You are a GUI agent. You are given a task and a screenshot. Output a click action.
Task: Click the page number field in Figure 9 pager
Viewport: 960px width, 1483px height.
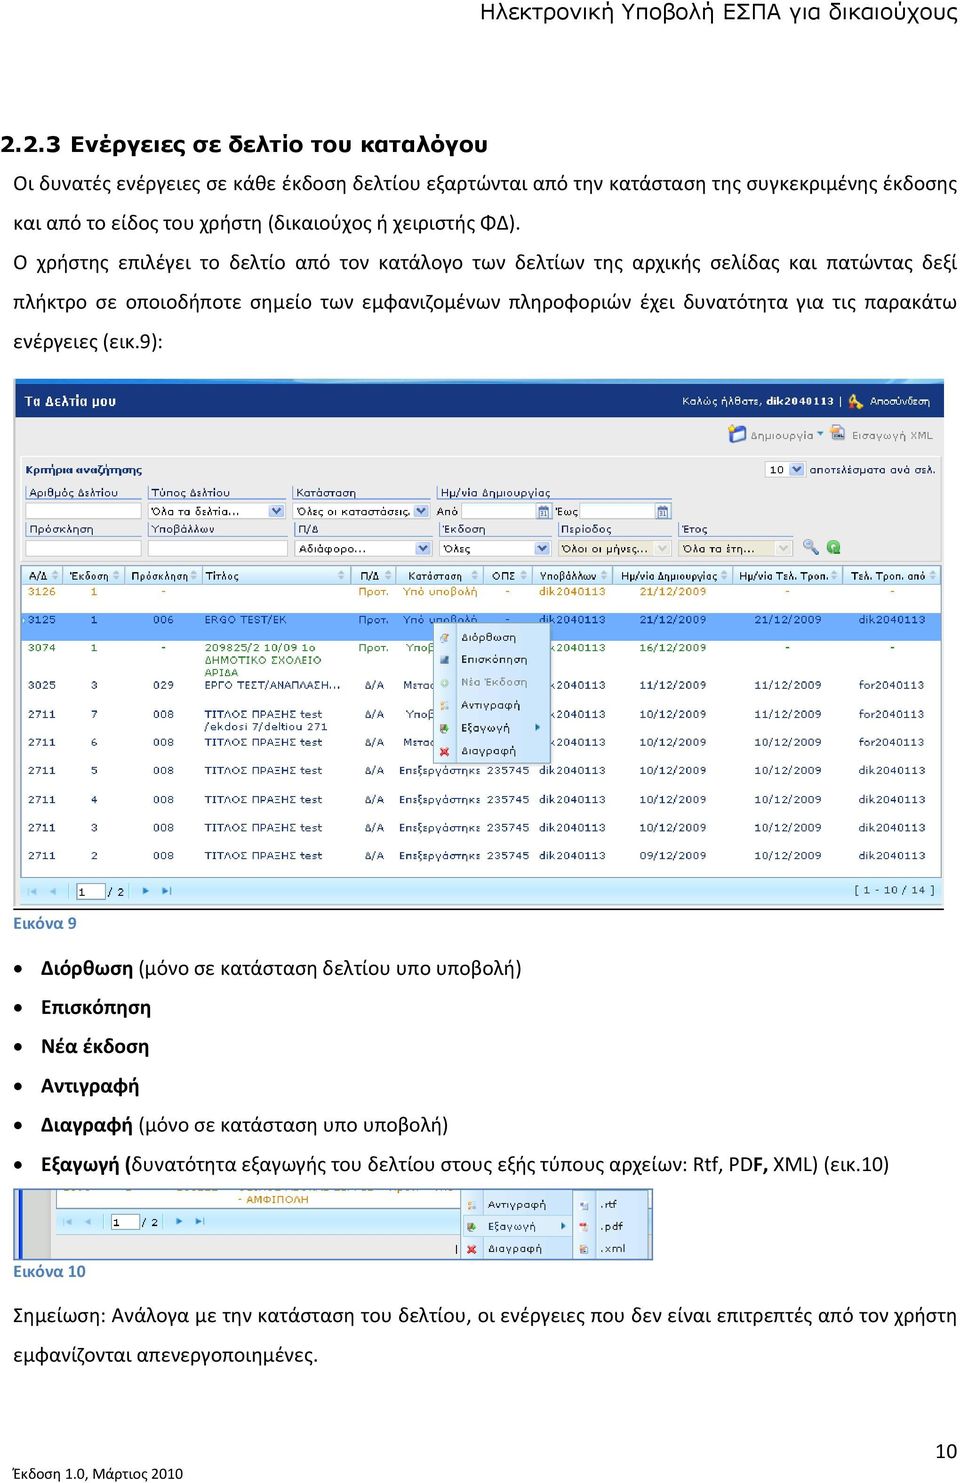(x=91, y=891)
